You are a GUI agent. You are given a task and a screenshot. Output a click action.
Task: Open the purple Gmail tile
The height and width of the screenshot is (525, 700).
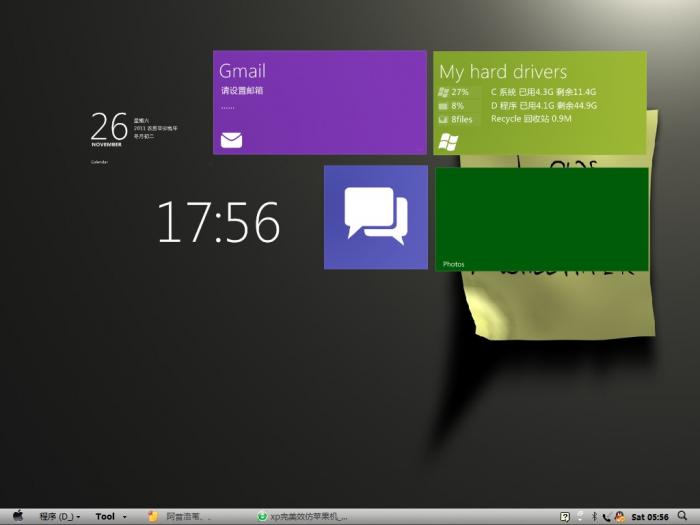click(x=320, y=102)
